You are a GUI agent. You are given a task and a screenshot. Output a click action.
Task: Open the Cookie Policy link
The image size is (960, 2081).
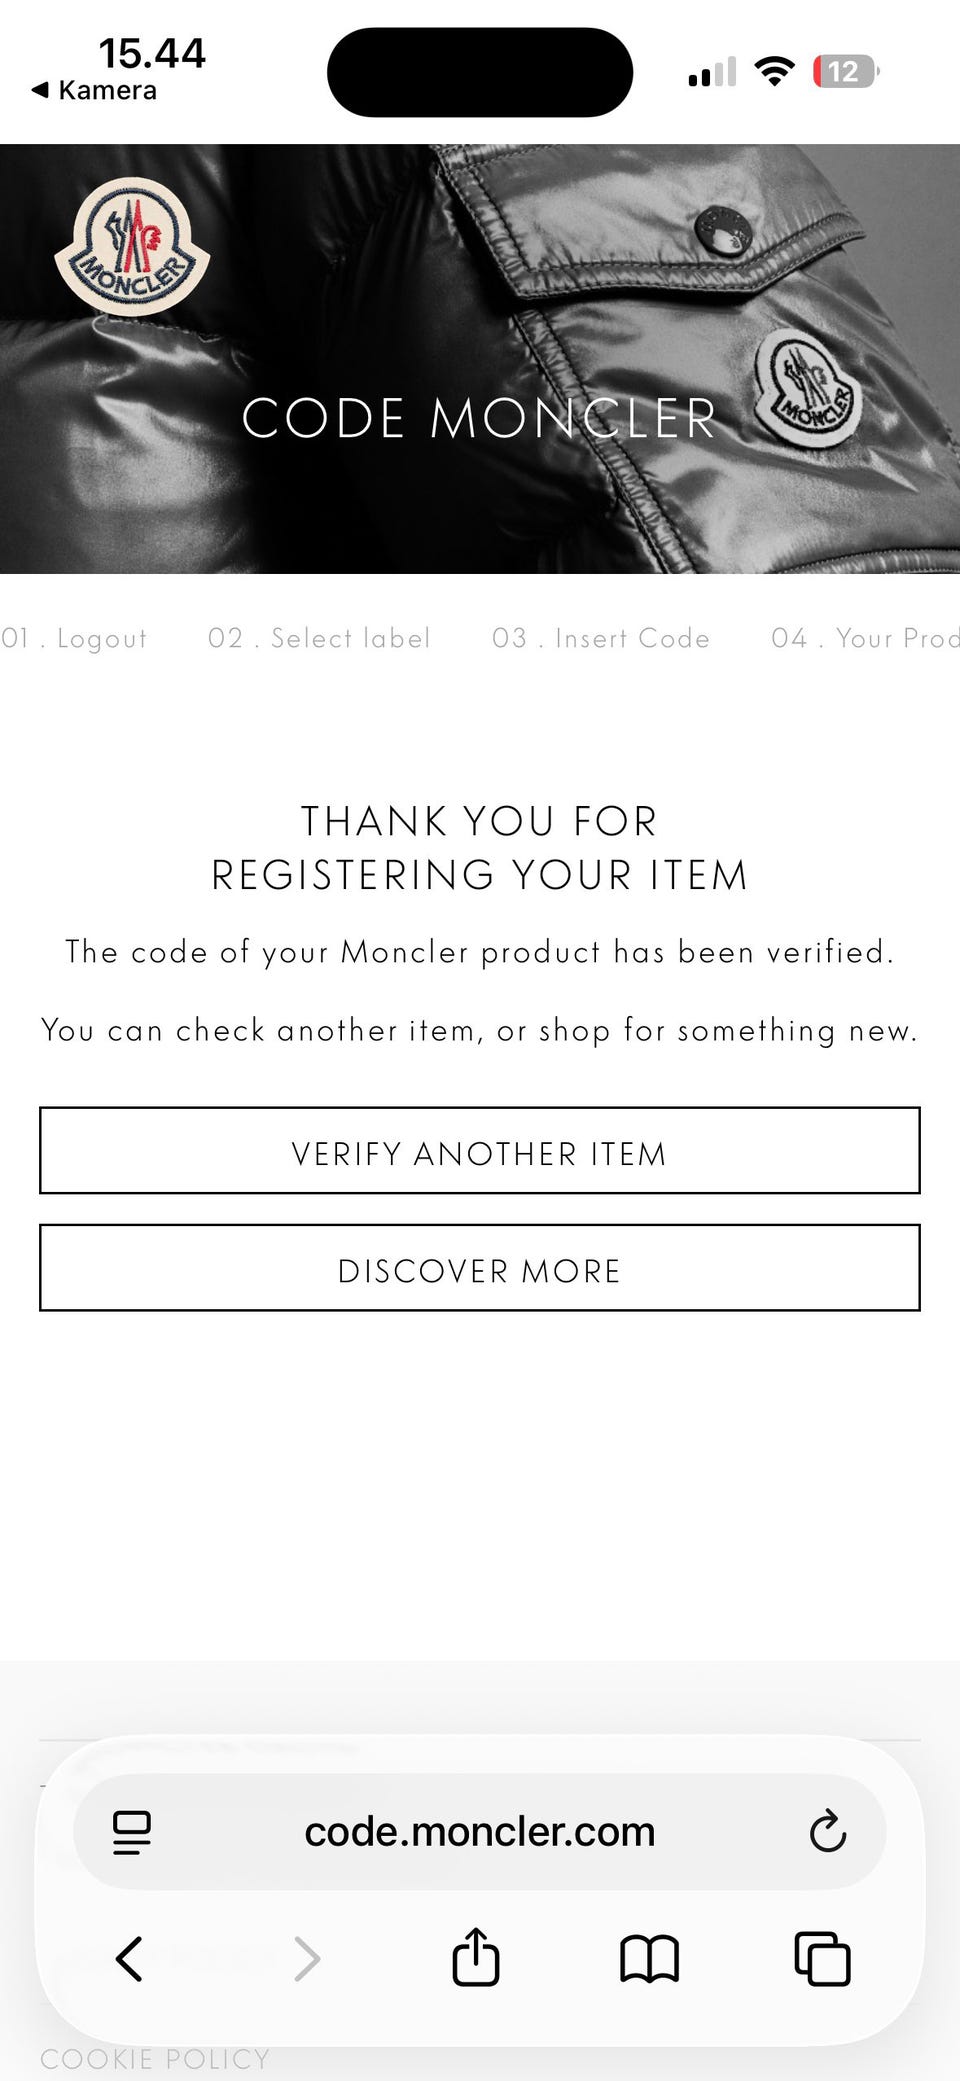tap(155, 2059)
